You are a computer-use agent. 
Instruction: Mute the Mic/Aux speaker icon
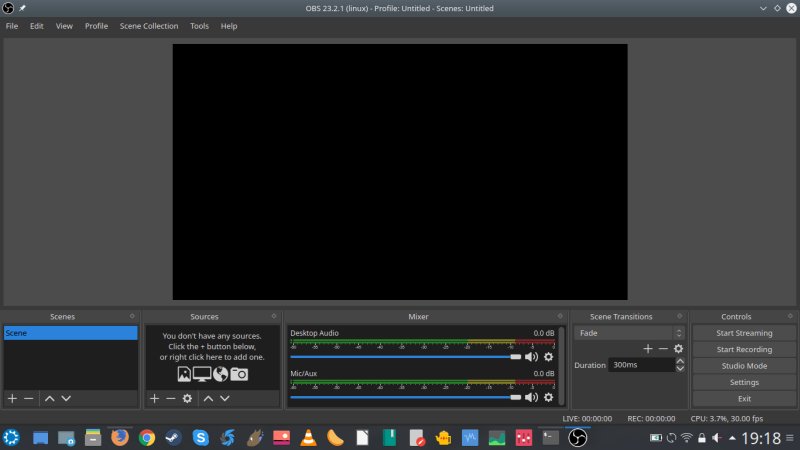pyautogui.click(x=531, y=397)
